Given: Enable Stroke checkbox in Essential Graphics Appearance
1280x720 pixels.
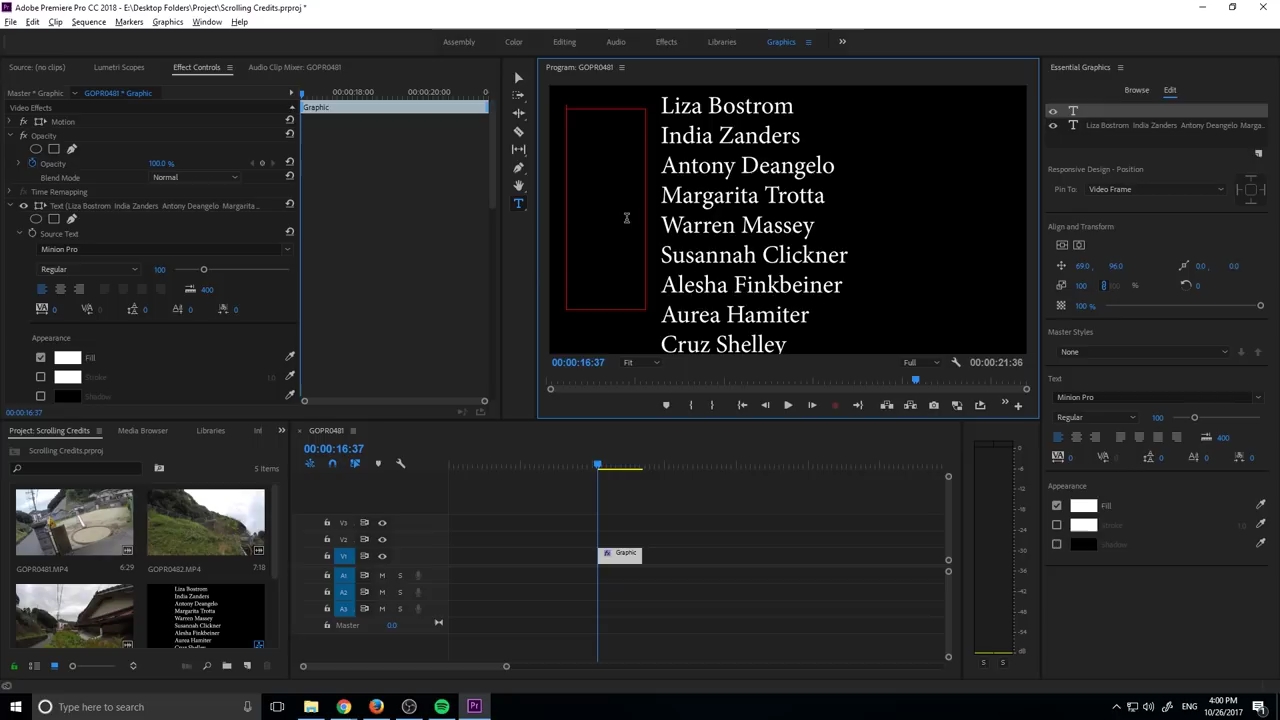Looking at the screenshot, I should click(x=1056, y=525).
